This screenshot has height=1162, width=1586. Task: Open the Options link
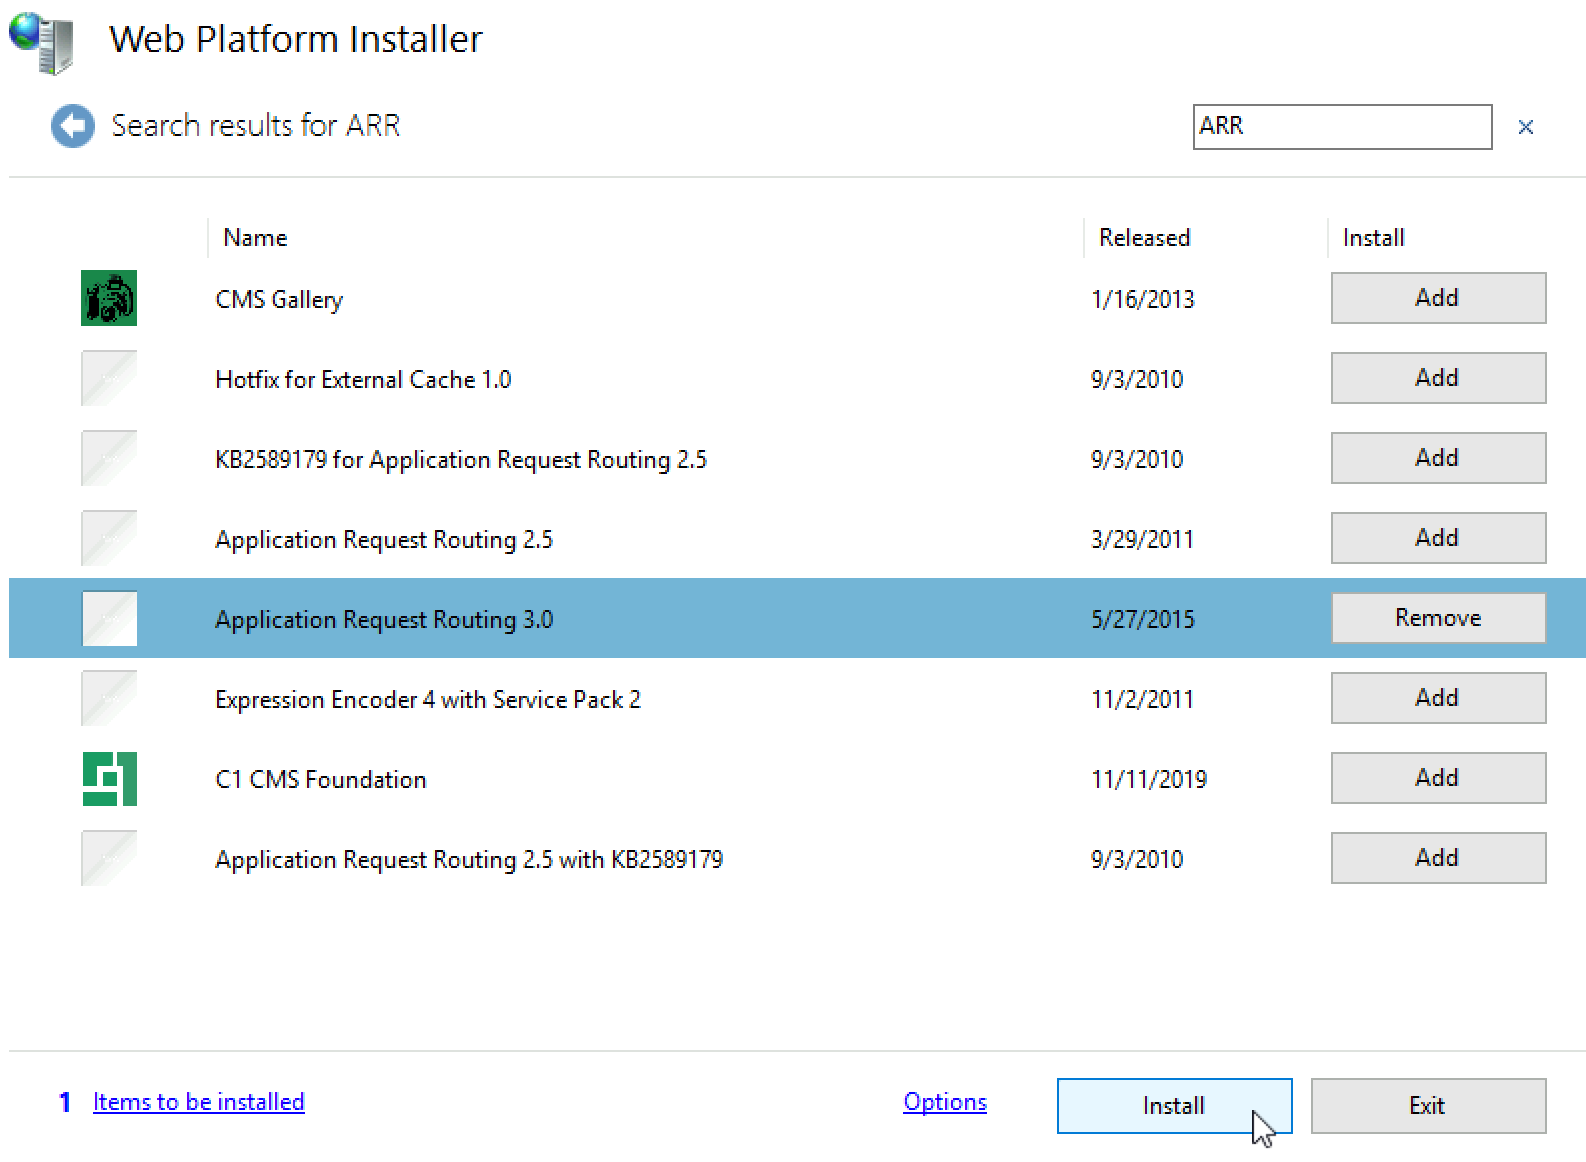coord(945,1102)
